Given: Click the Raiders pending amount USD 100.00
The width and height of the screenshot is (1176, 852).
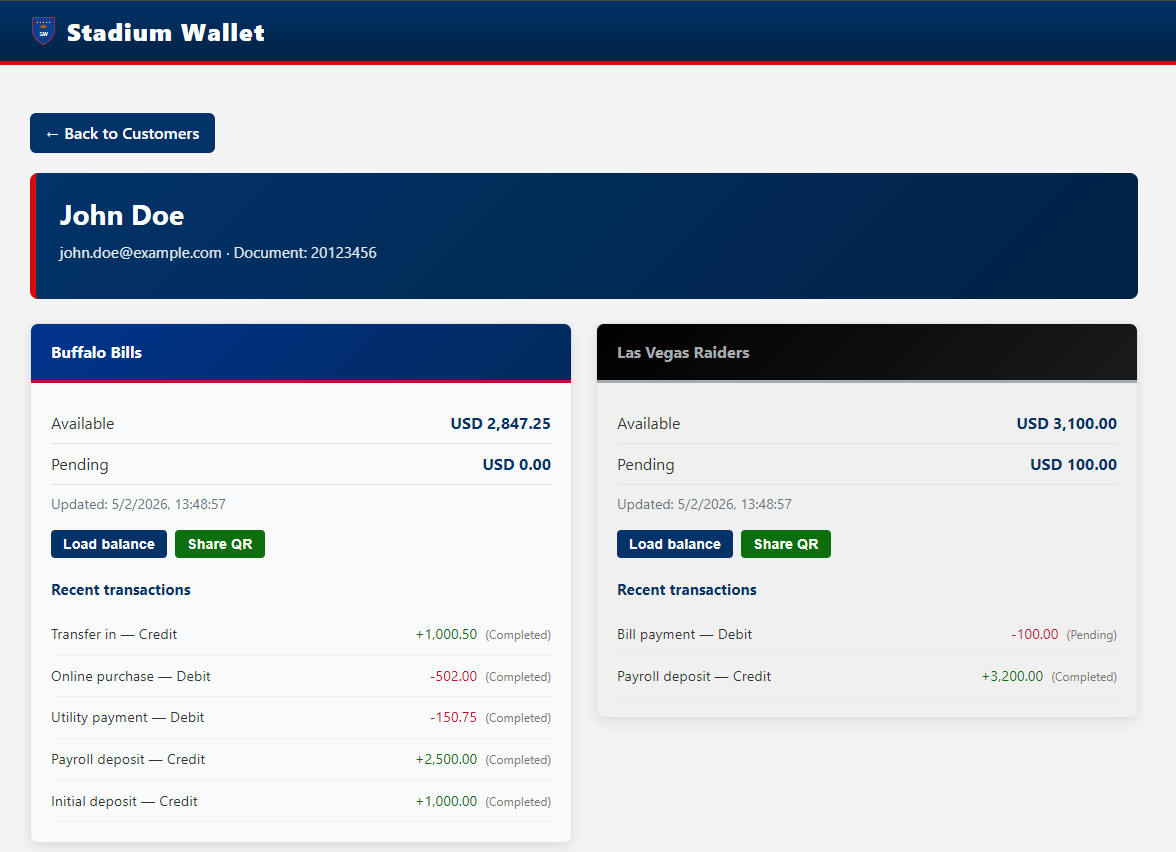Looking at the screenshot, I should [x=1073, y=465].
